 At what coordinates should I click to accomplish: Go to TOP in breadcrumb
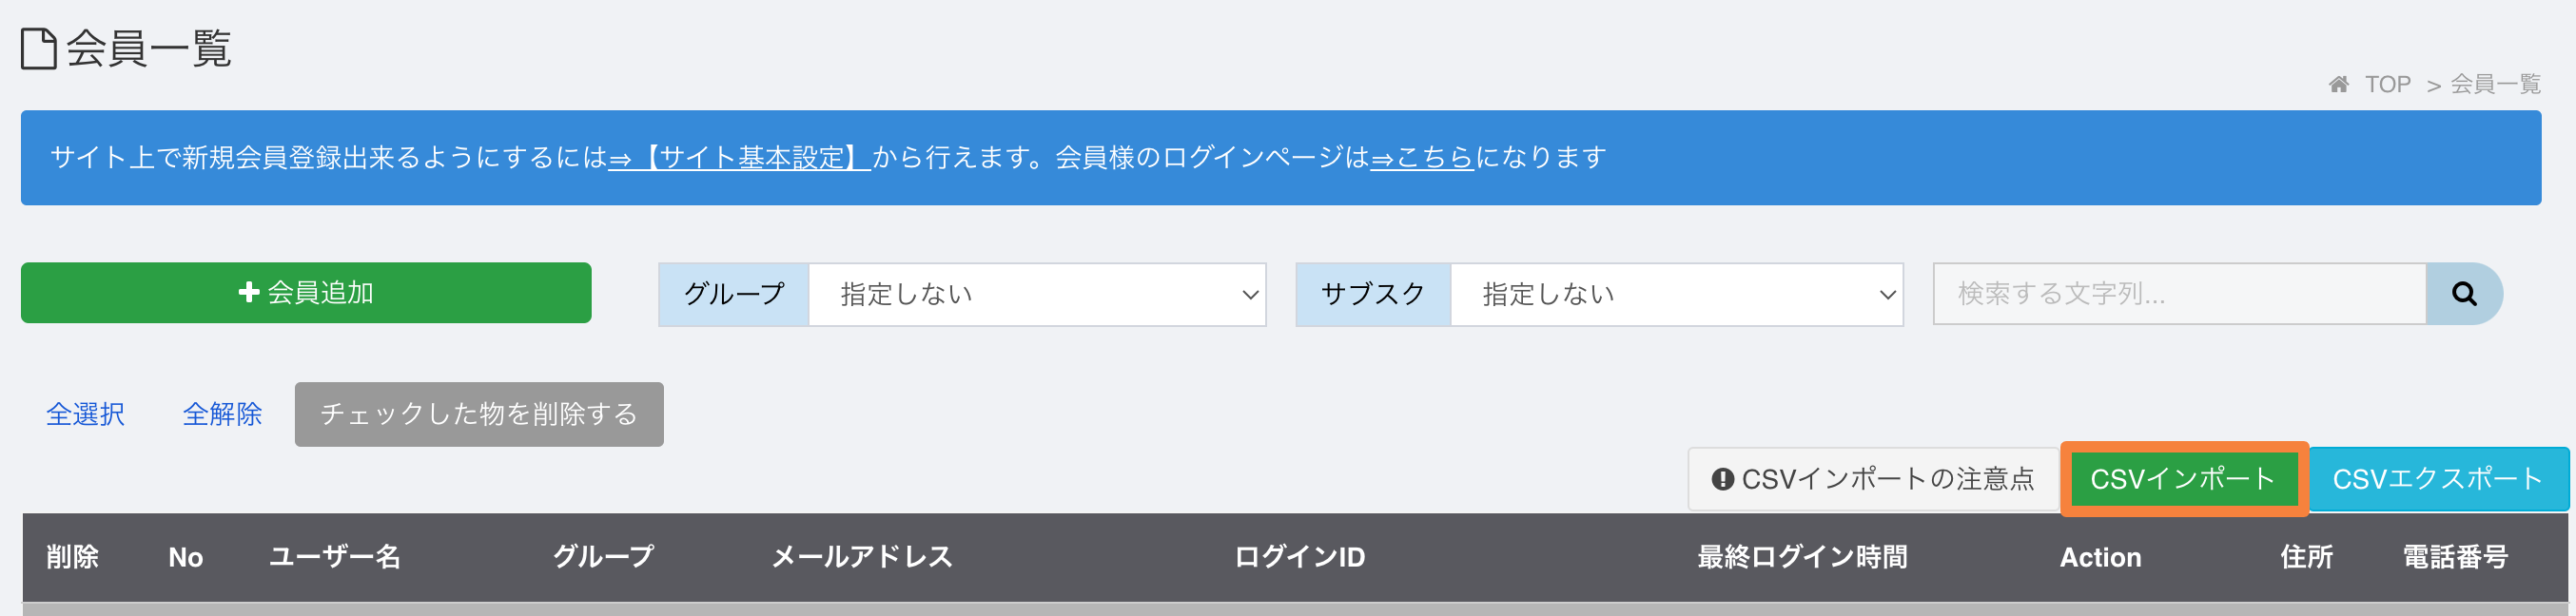click(x=2387, y=84)
